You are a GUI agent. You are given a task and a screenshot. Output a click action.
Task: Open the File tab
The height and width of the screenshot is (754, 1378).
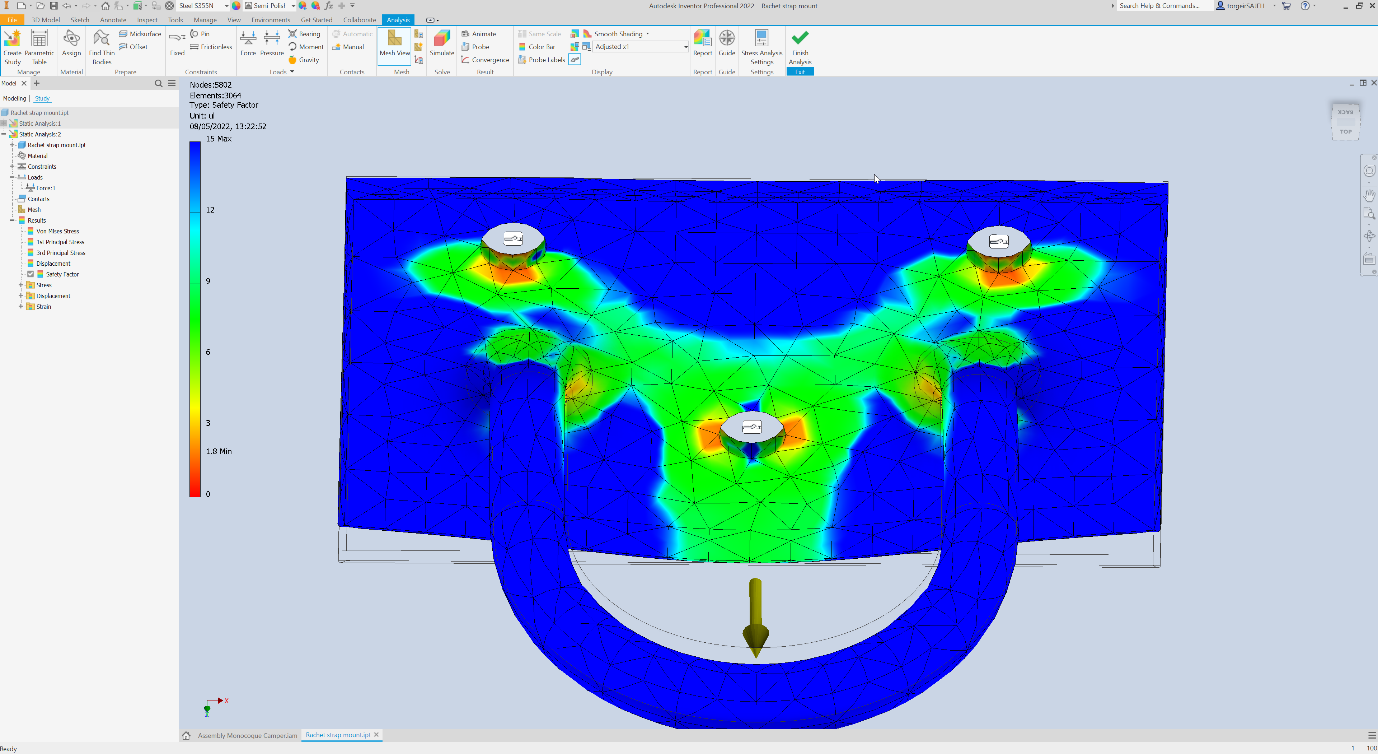click(12, 19)
